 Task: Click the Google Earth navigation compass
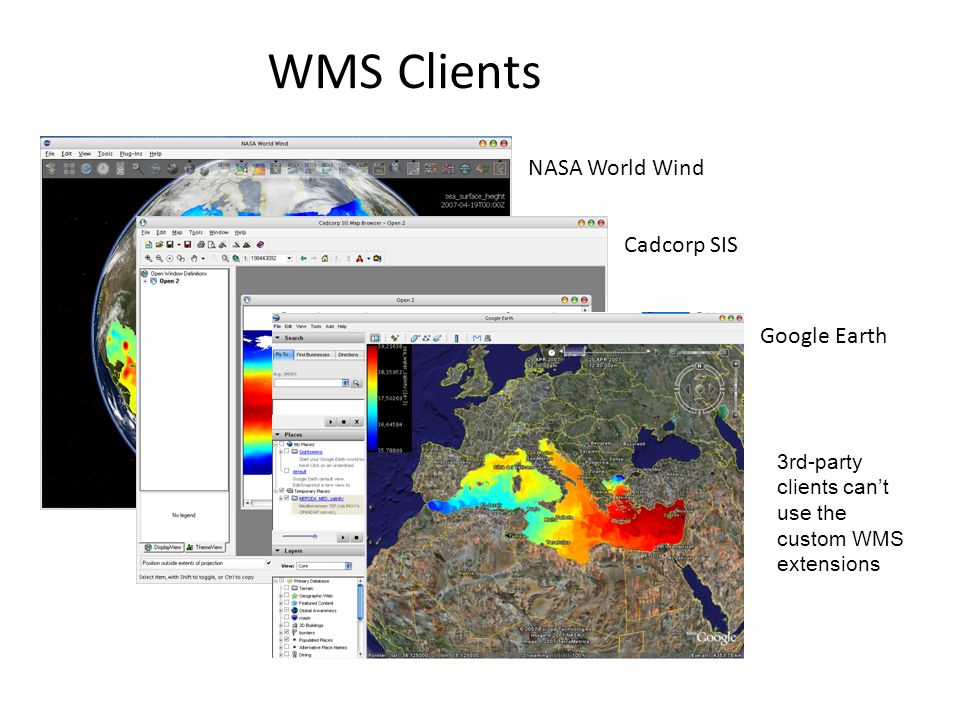click(x=699, y=389)
